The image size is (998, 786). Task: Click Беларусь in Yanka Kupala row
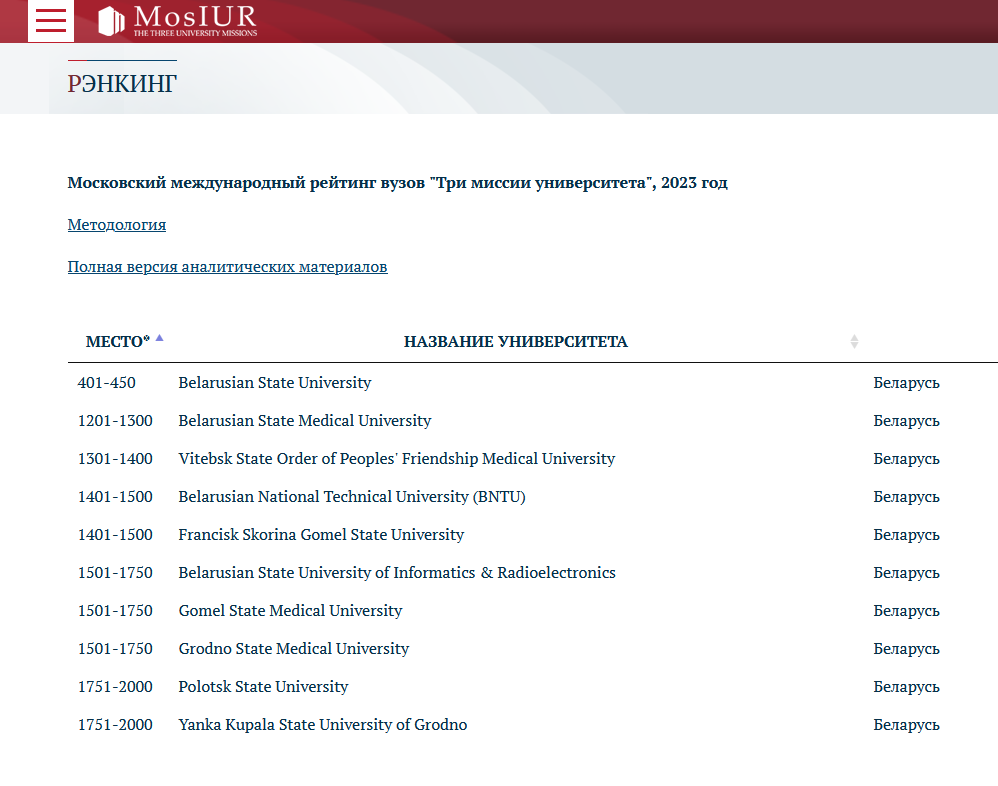906,726
